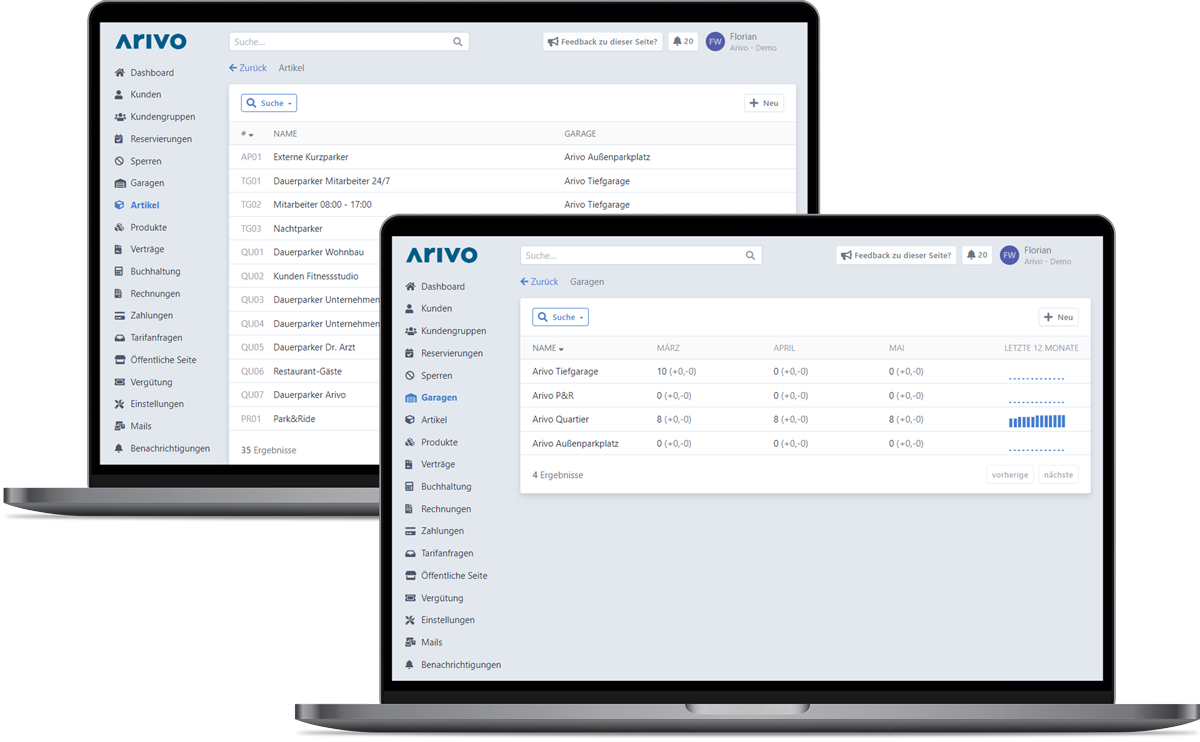The height and width of the screenshot is (742, 1200).
Task: Click Einstellungen tools icon in front window
Action: (x=410, y=620)
